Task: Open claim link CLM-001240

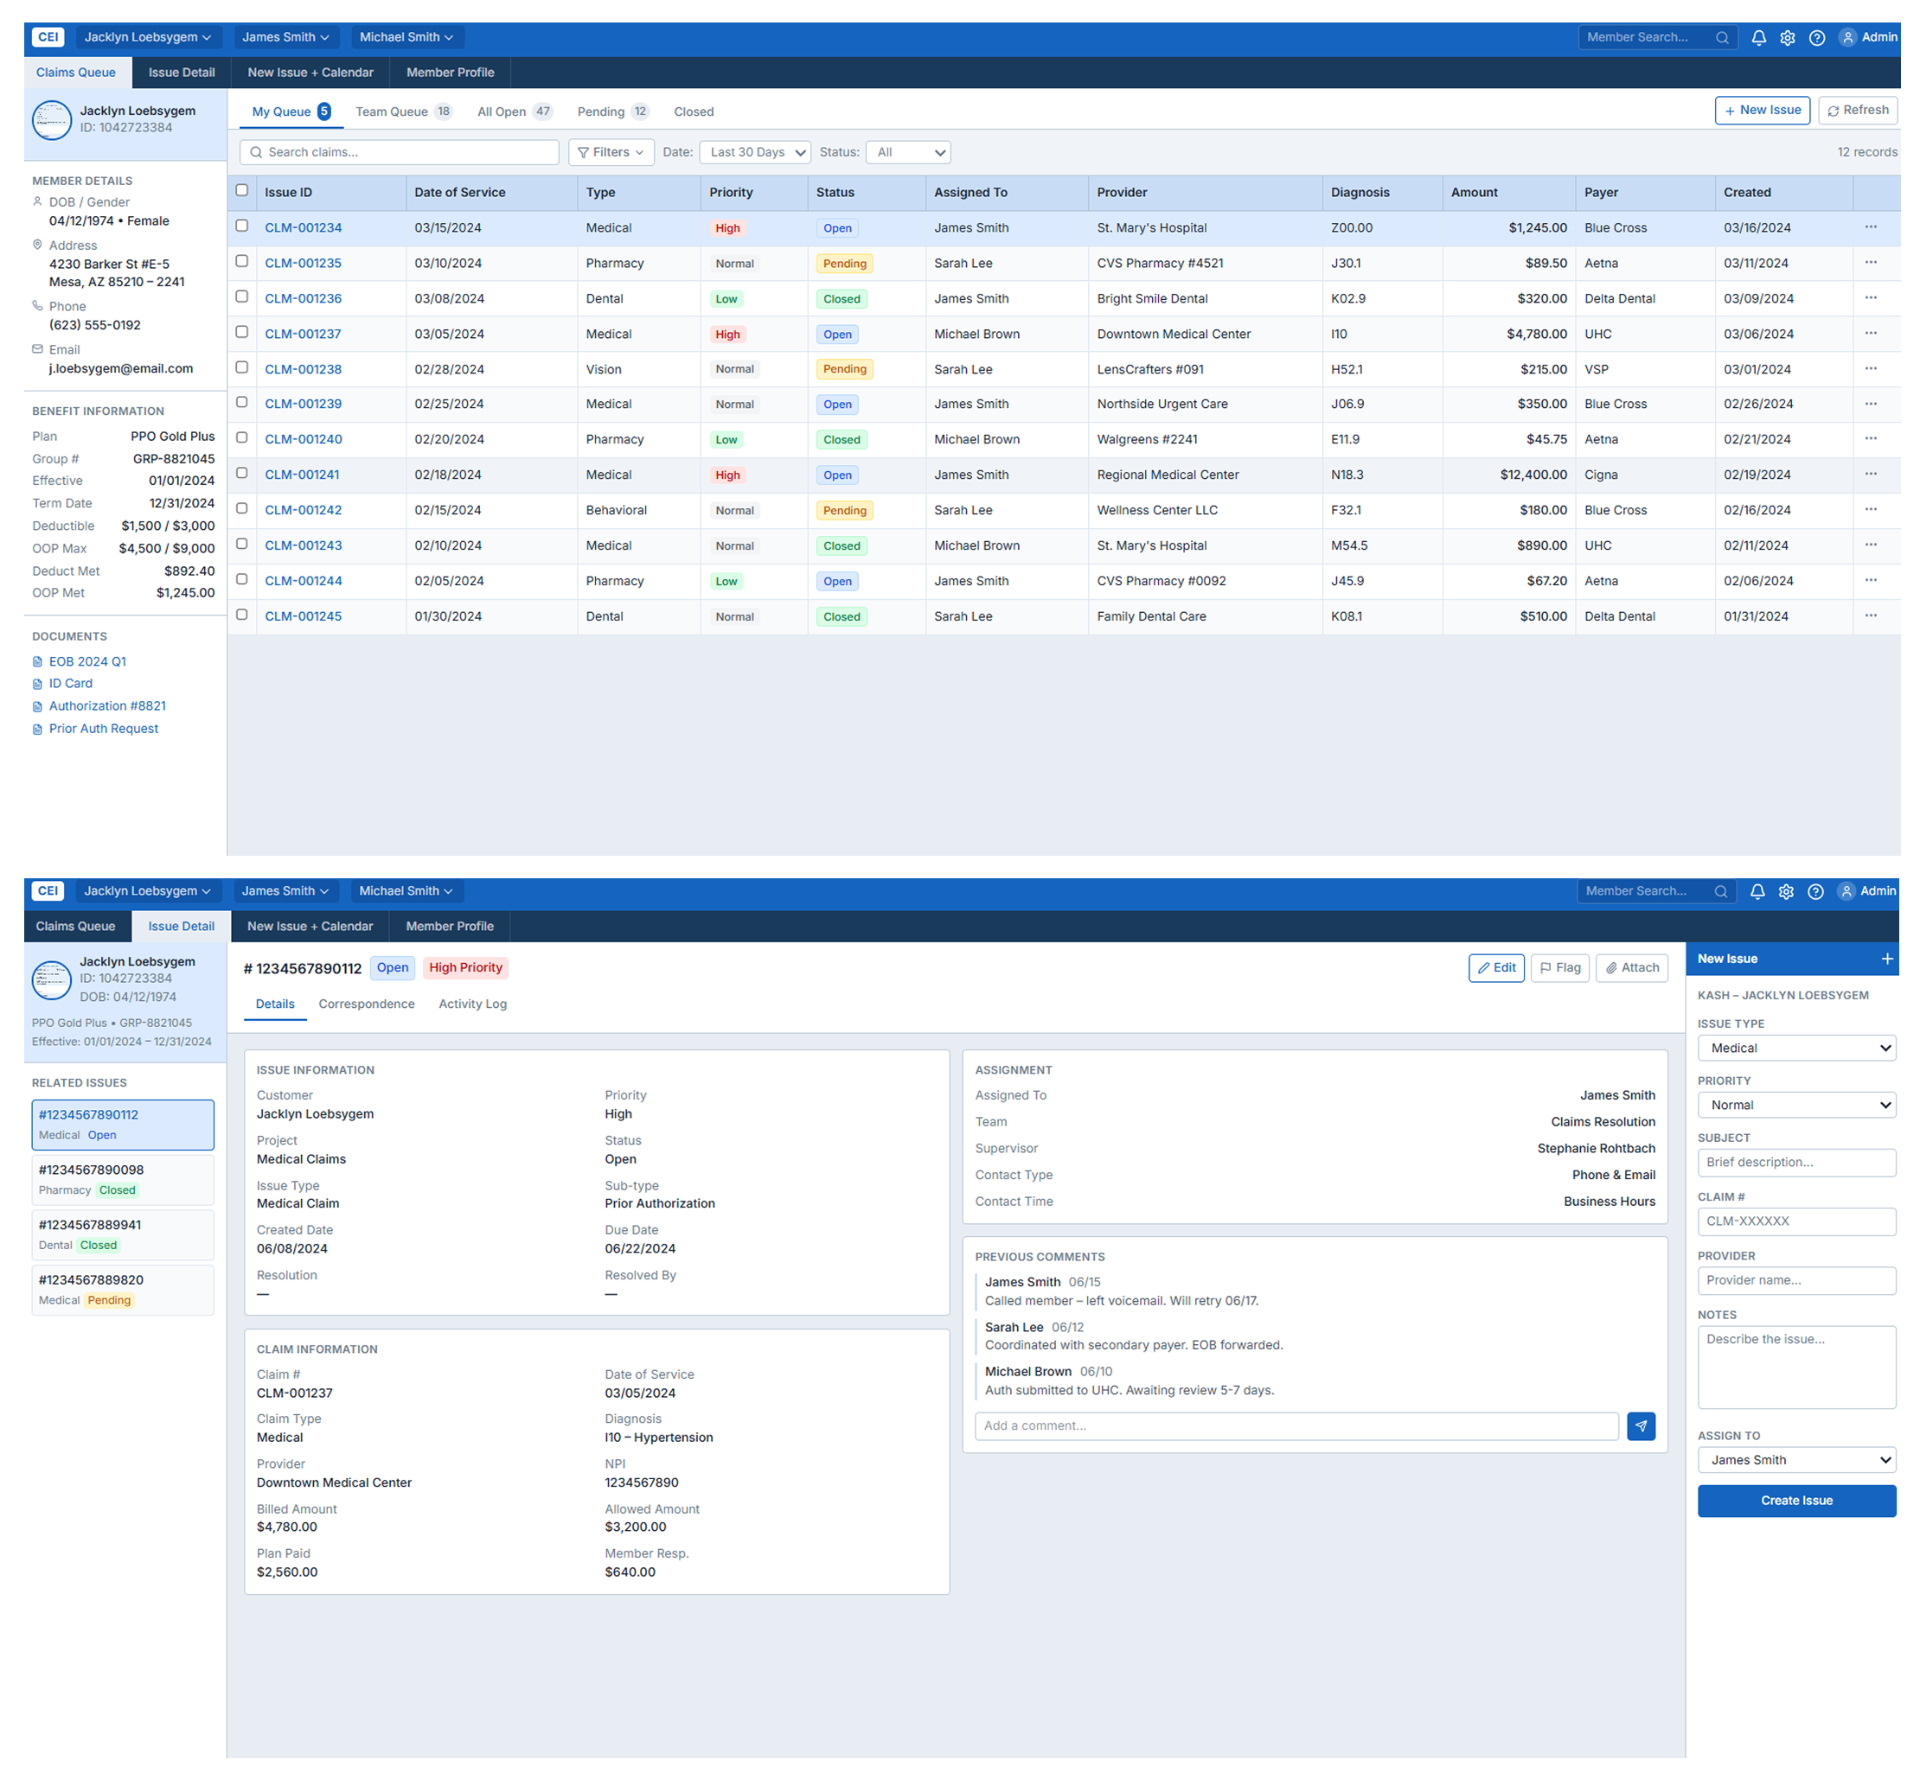Action: click(x=303, y=439)
